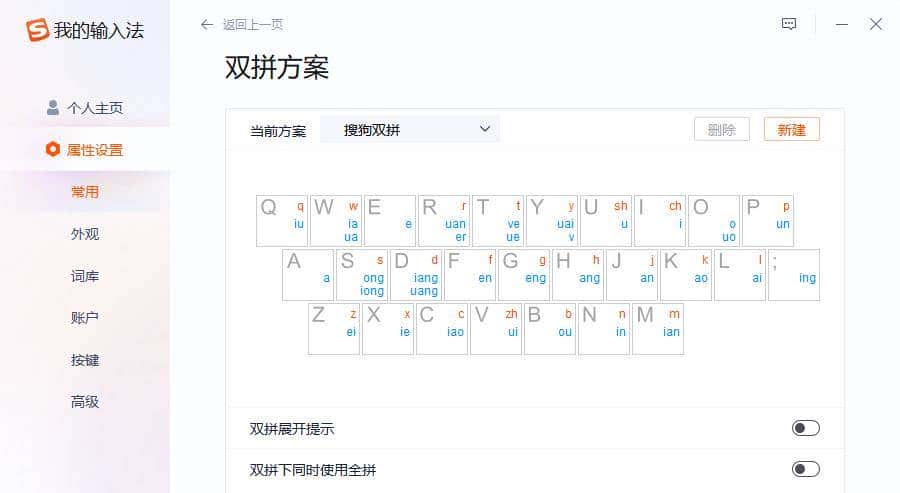The height and width of the screenshot is (493, 900).
Task: Open the 当前方案 dropdown
Action: tap(410, 130)
